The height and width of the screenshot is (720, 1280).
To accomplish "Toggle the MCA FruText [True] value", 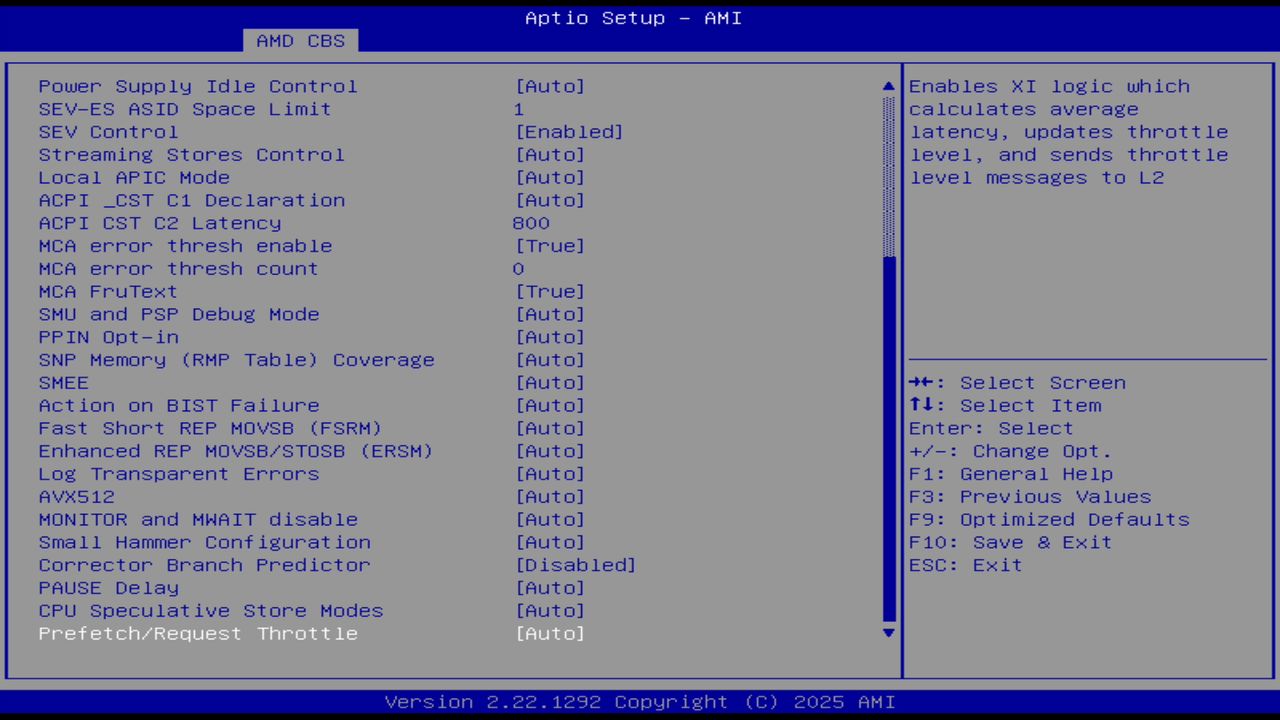I will coord(550,292).
